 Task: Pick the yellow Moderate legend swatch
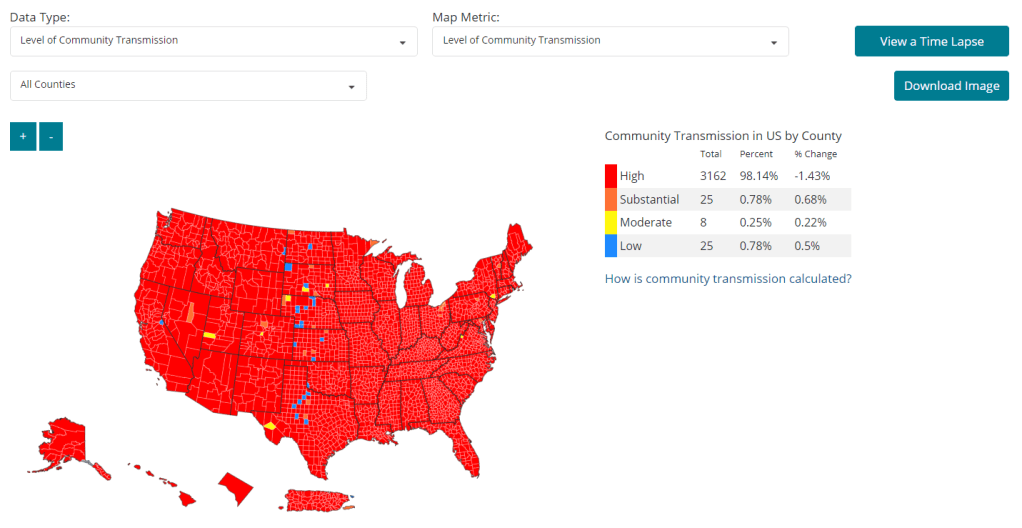pos(611,222)
